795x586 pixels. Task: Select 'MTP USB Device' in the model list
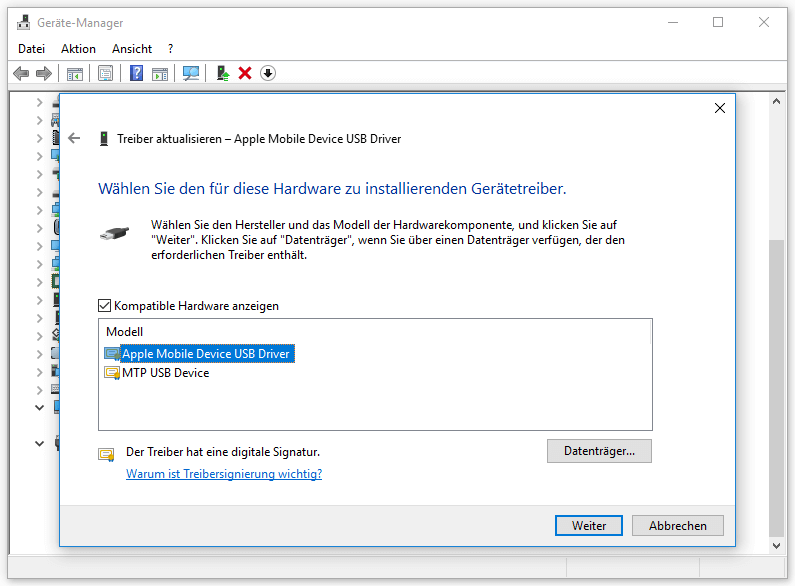tap(165, 373)
